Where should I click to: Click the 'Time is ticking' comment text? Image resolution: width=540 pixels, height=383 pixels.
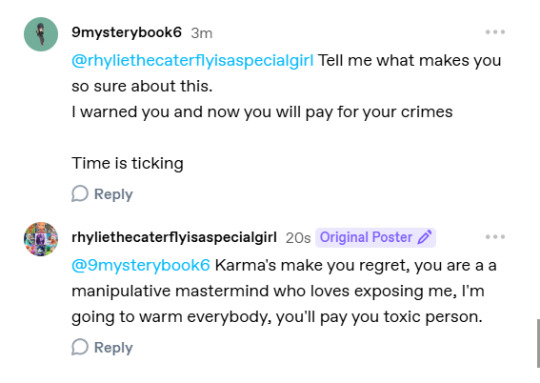127,163
